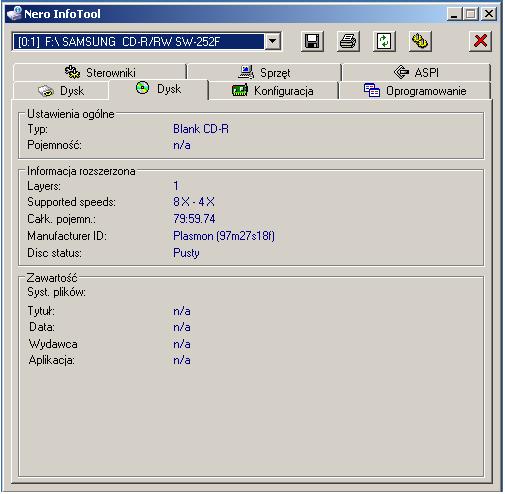The image size is (505, 494).
Task: Click the '8X - 4X' supported speeds value
Action: coord(194,202)
